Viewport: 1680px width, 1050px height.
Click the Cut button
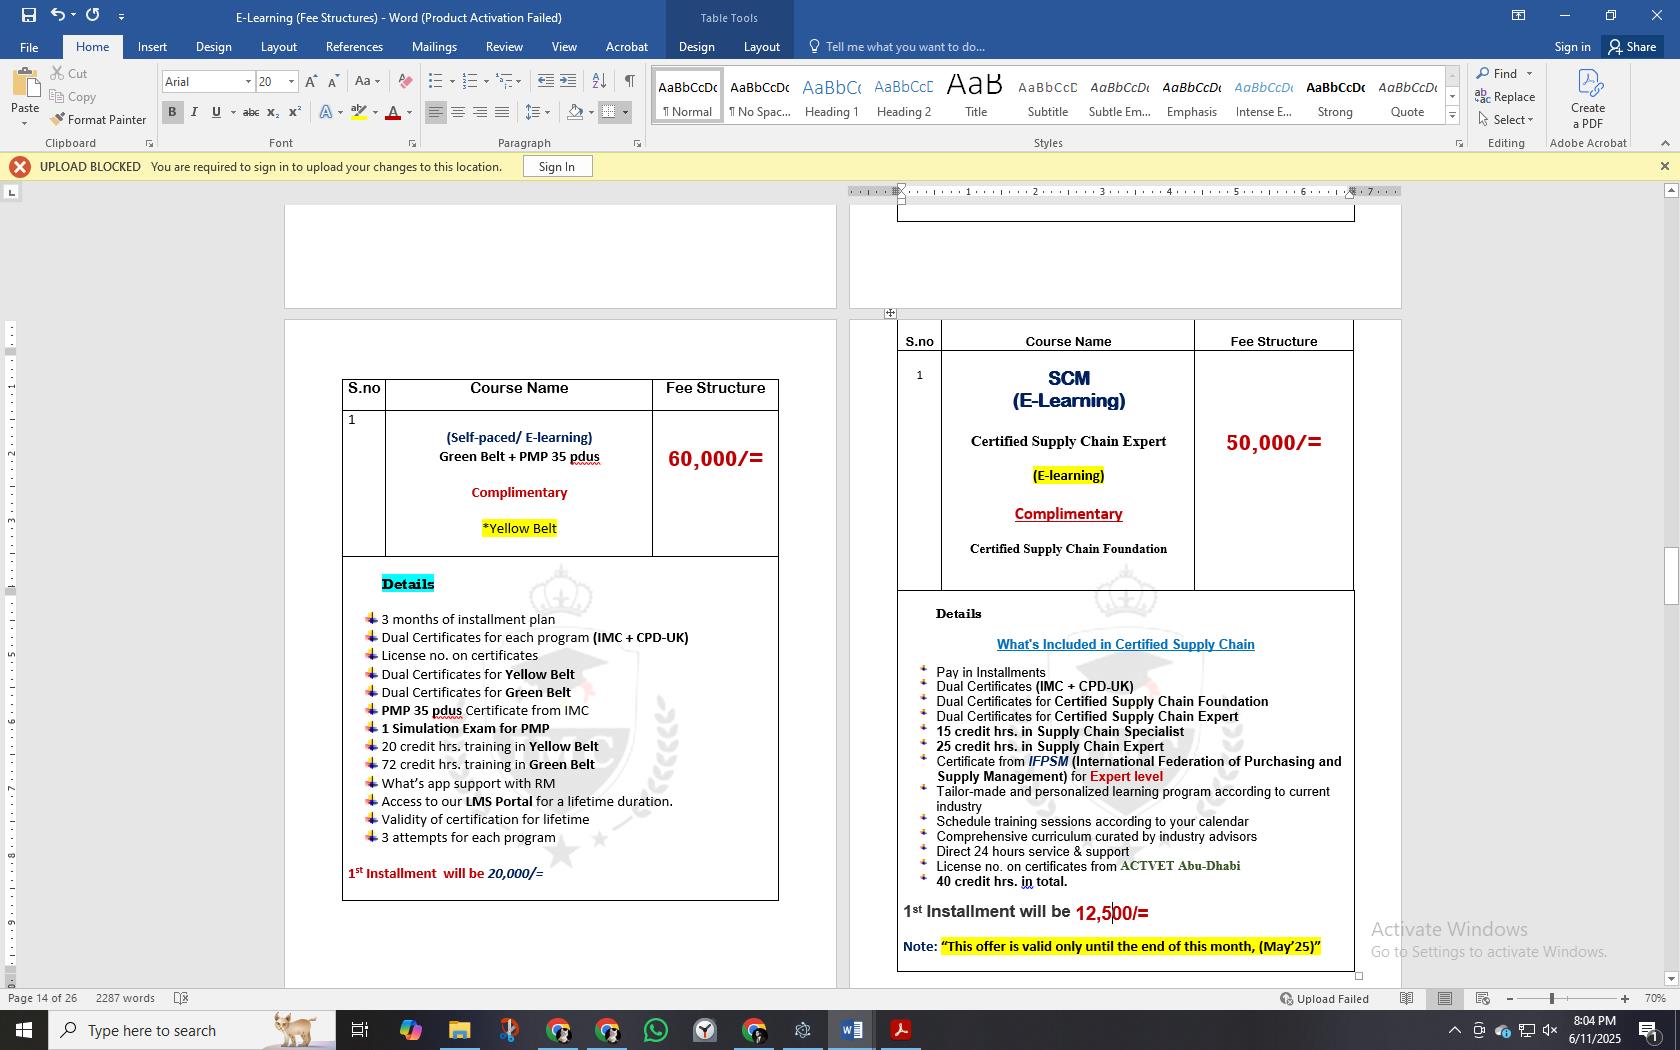click(x=69, y=74)
